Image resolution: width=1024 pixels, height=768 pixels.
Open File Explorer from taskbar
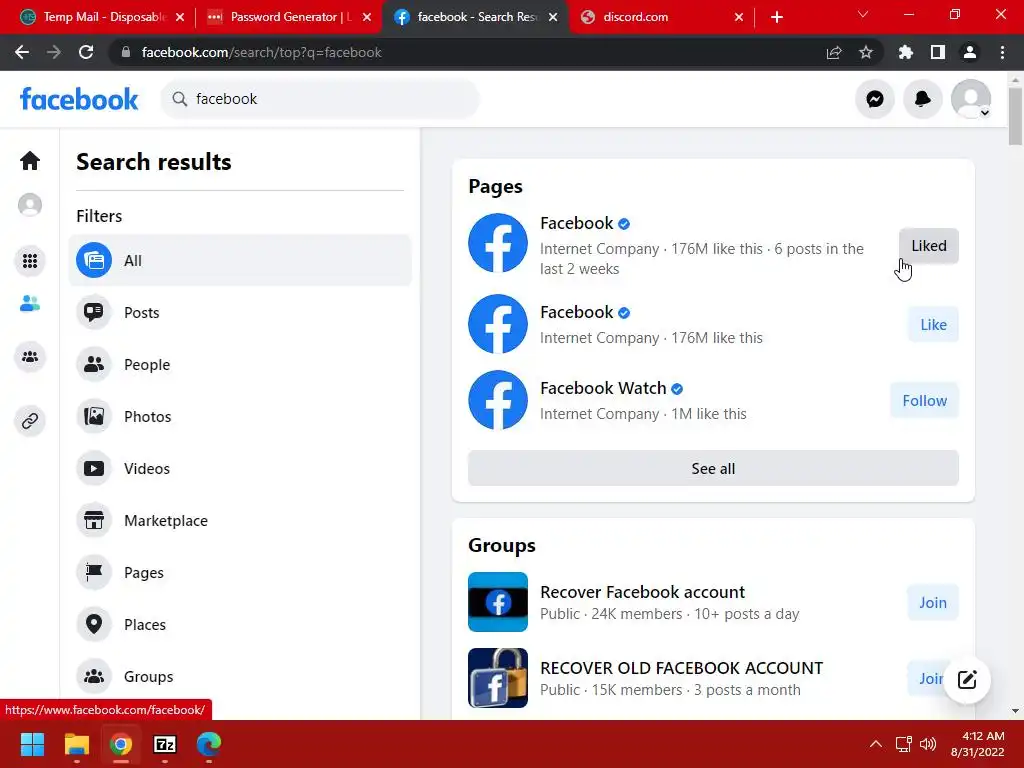pyautogui.click(x=76, y=744)
